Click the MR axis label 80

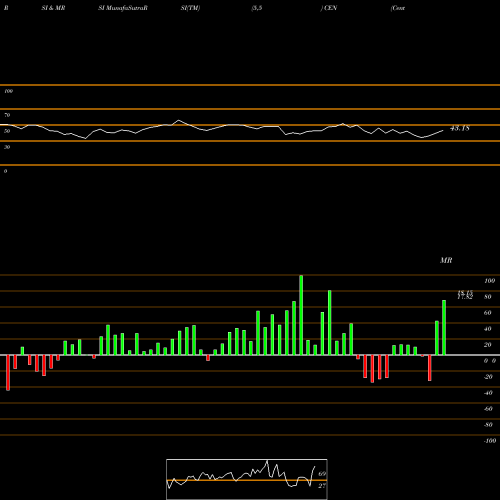(488, 297)
